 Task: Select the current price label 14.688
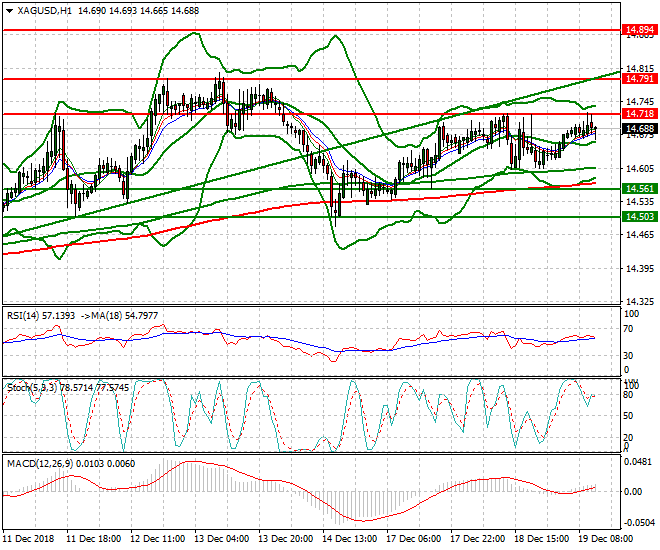tap(640, 129)
